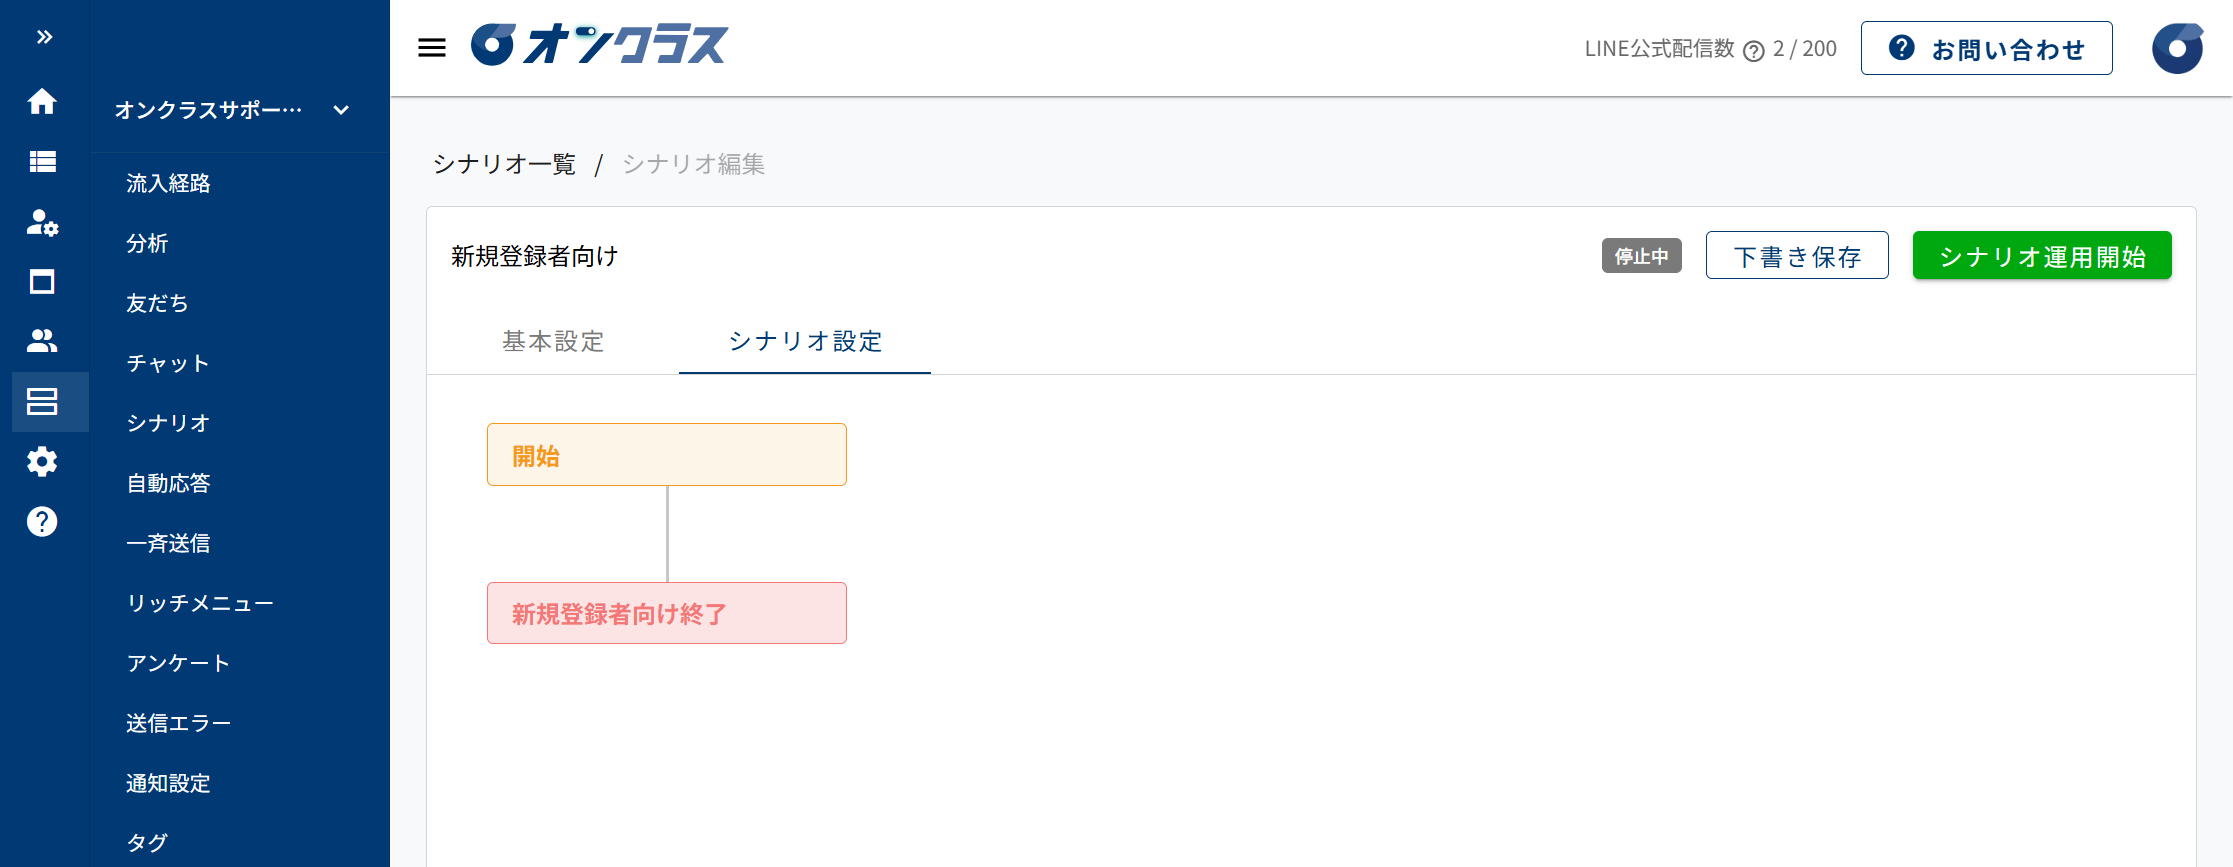Click the home icon in sidebar
2233x867 pixels.
click(x=42, y=101)
